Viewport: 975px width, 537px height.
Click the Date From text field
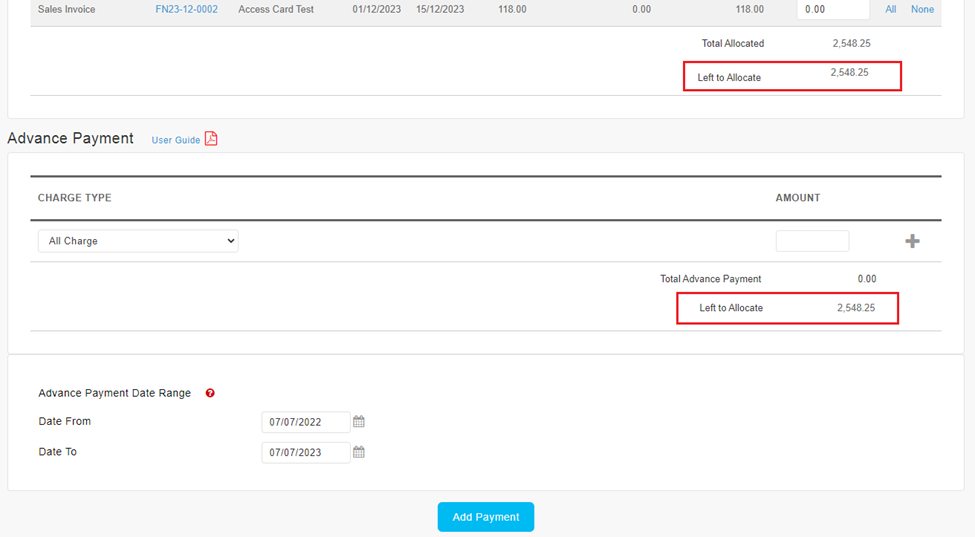pos(305,422)
